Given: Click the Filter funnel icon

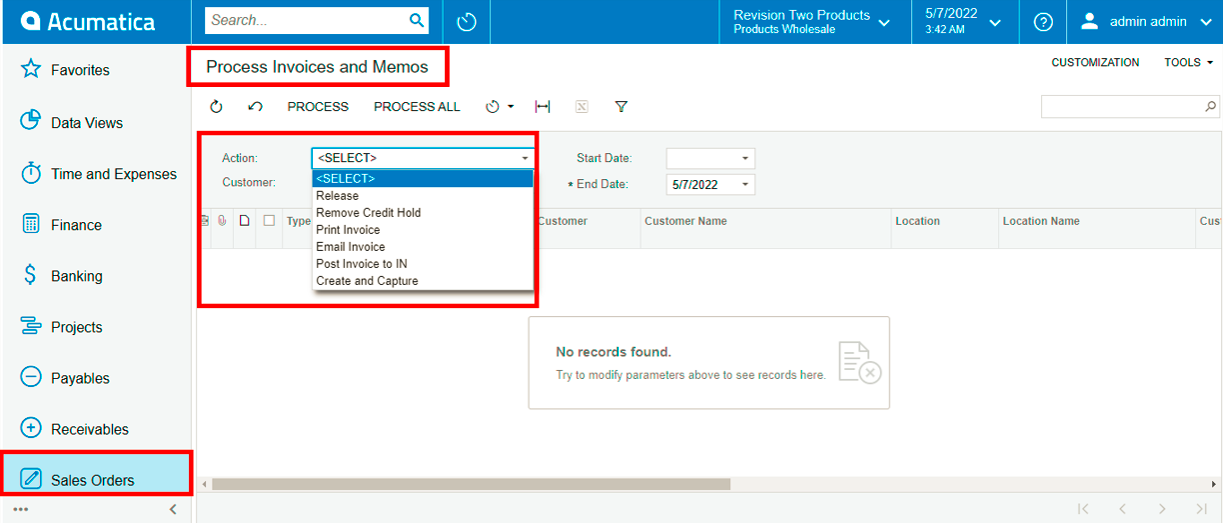Looking at the screenshot, I should [621, 106].
